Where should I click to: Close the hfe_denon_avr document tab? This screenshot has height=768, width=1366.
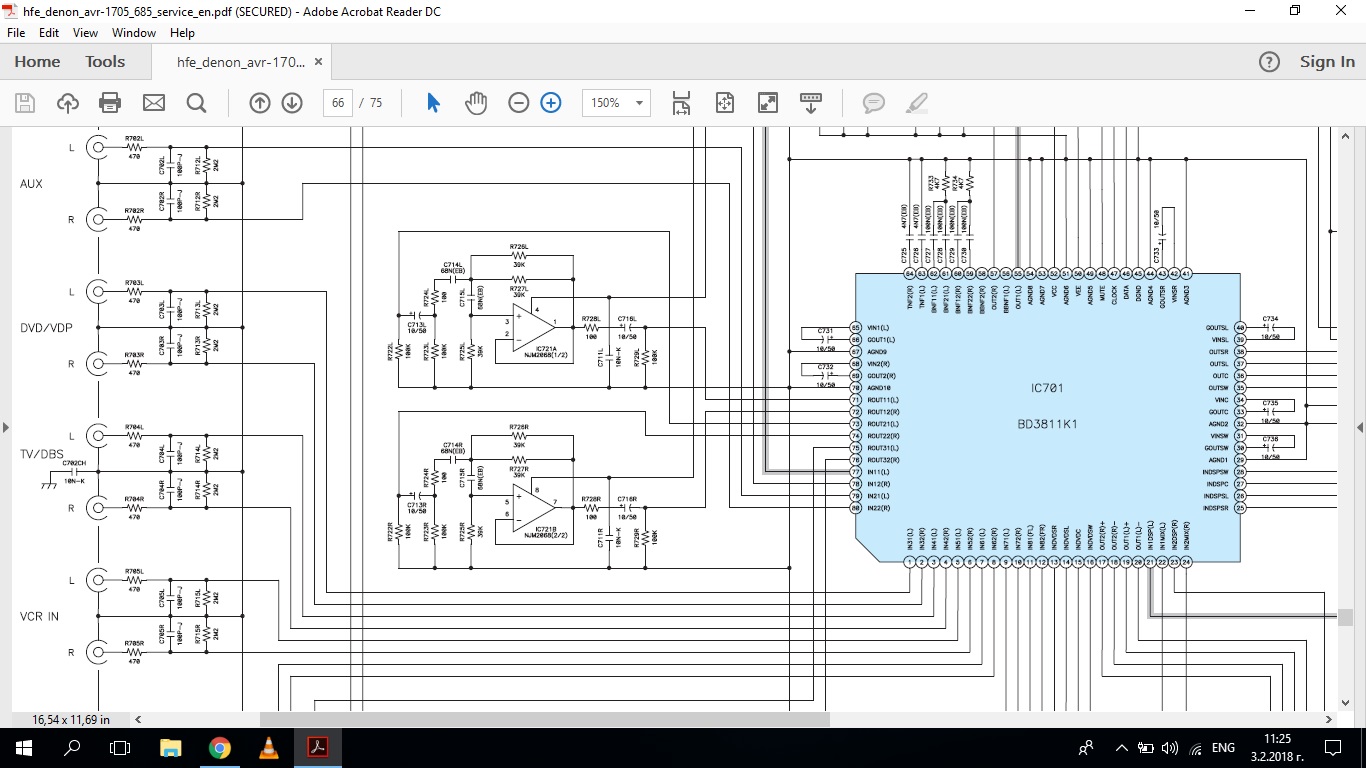click(x=319, y=62)
